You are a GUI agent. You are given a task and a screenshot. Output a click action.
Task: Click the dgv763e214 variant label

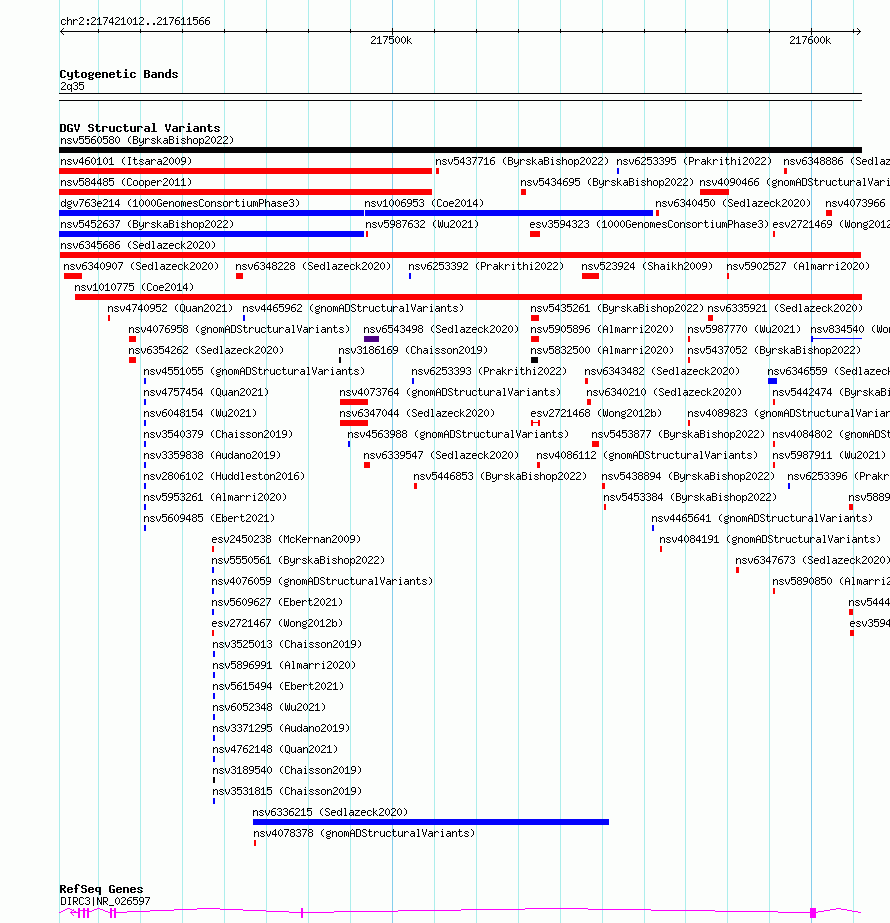180,203
